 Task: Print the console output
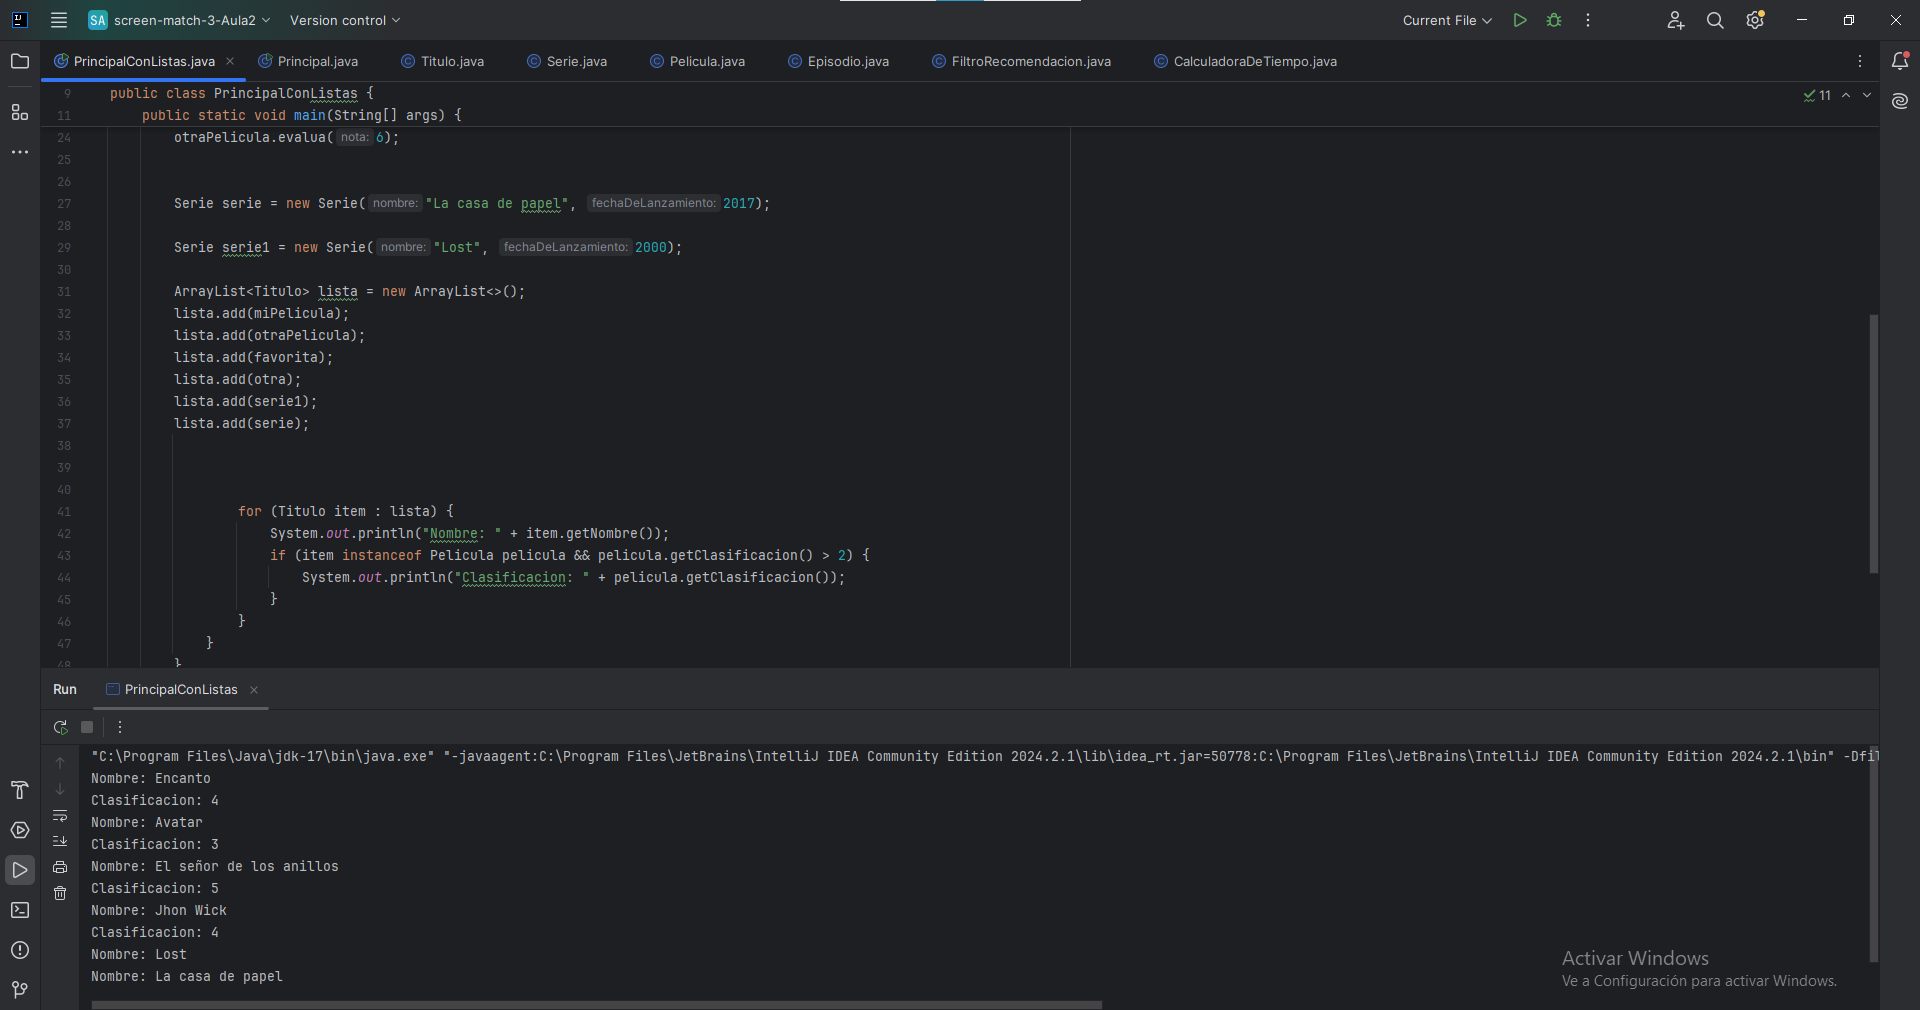click(60, 867)
